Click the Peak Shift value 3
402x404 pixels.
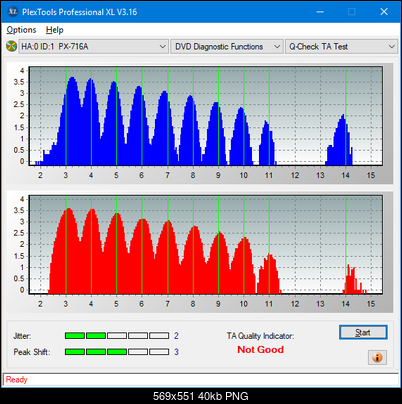[176, 352]
